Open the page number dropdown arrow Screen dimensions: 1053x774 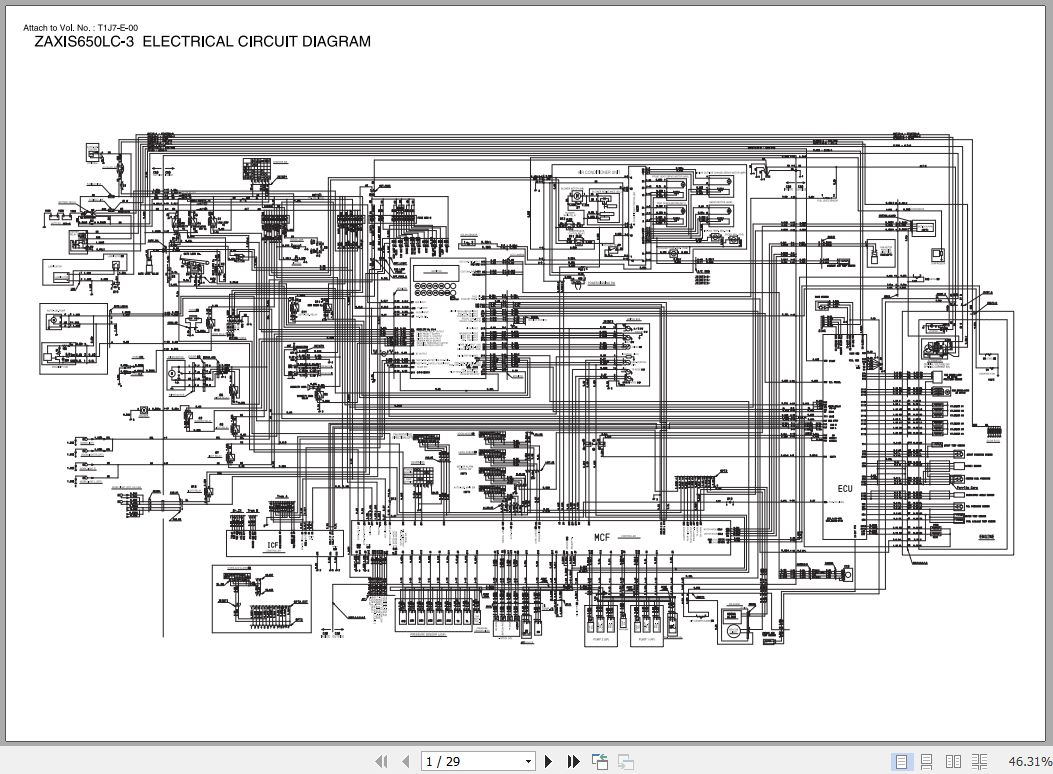[x=528, y=761]
